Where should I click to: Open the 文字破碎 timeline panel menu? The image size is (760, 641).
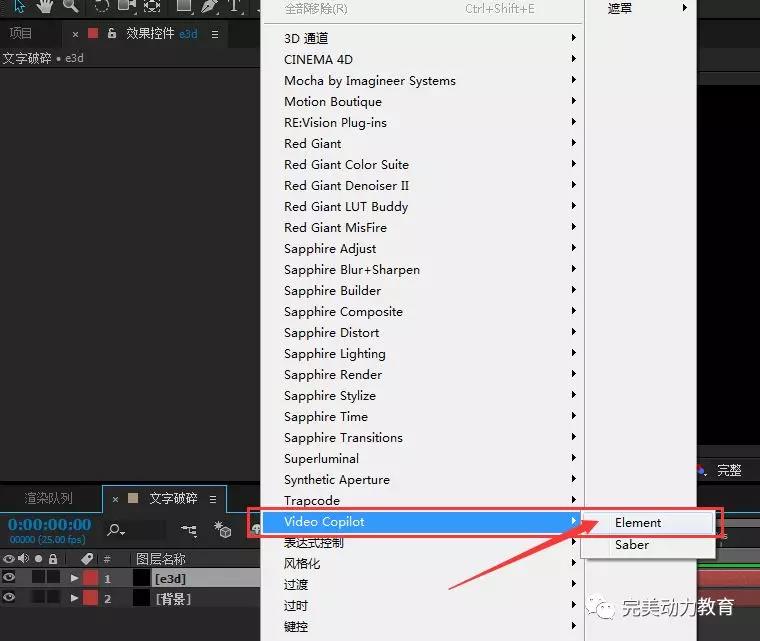pyautogui.click(x=213, y=499)
